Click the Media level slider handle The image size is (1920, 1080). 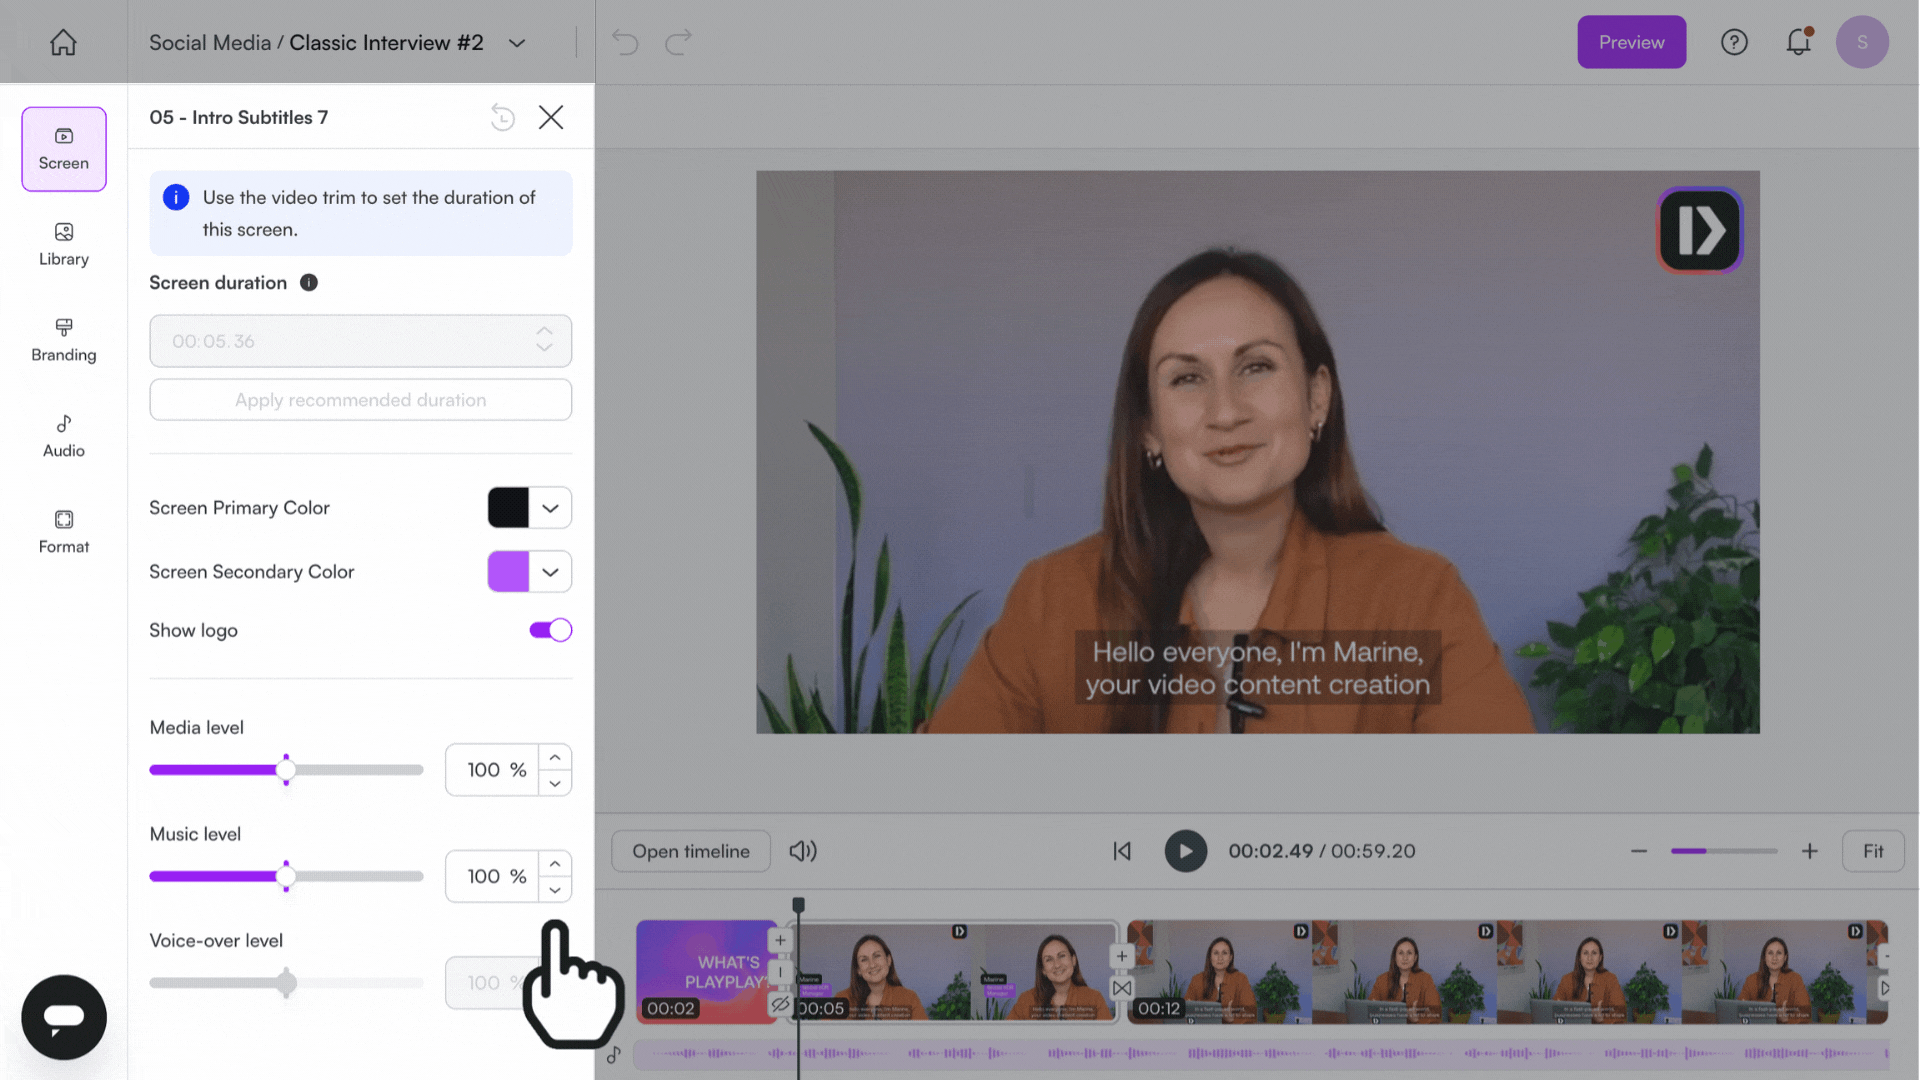286,770
